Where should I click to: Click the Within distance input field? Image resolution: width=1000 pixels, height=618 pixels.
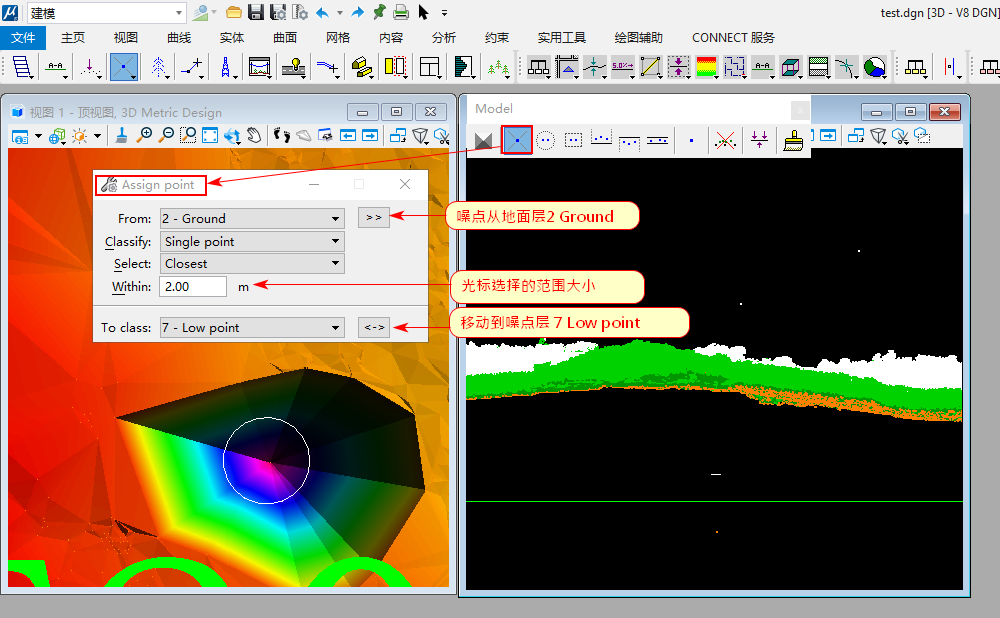193,287
